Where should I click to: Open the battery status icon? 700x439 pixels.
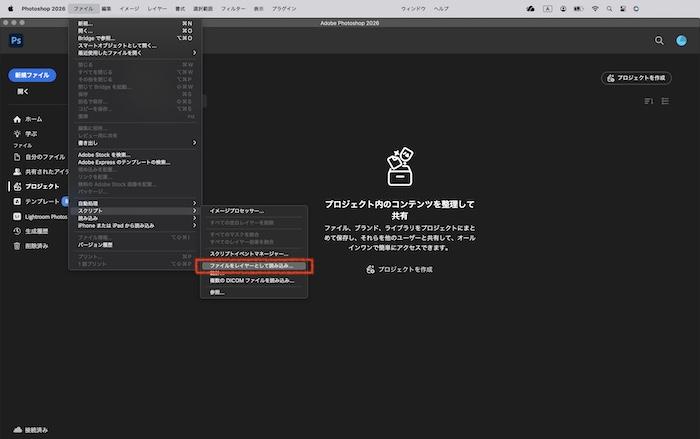(x=579, y=8)
